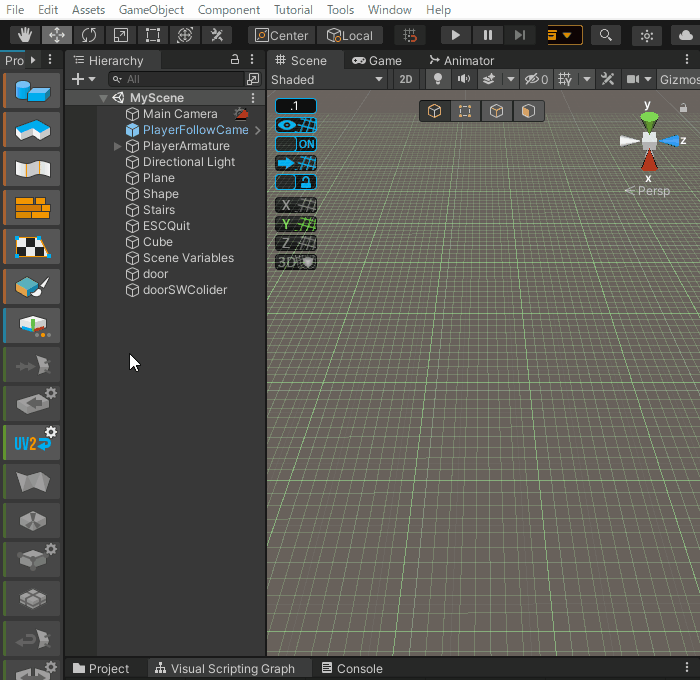Toggle scene lighting bulb icon

click(x=437, y=80)
